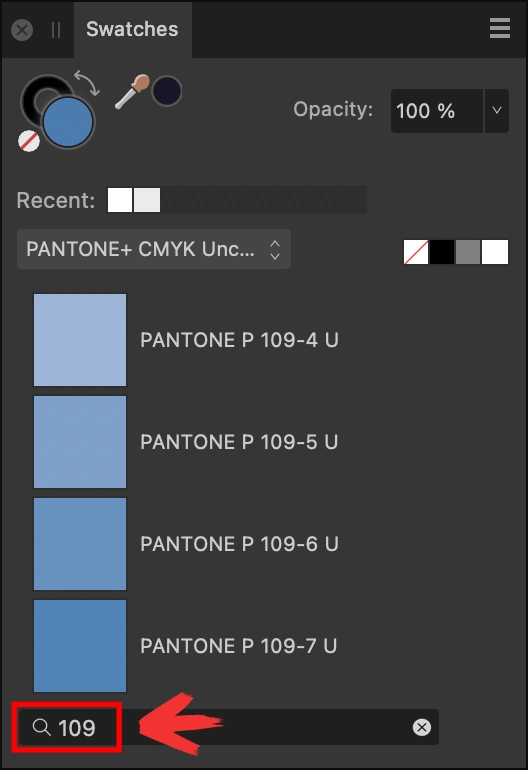
Task: Activate the blue fill color circle
Action: click(68, 122)
